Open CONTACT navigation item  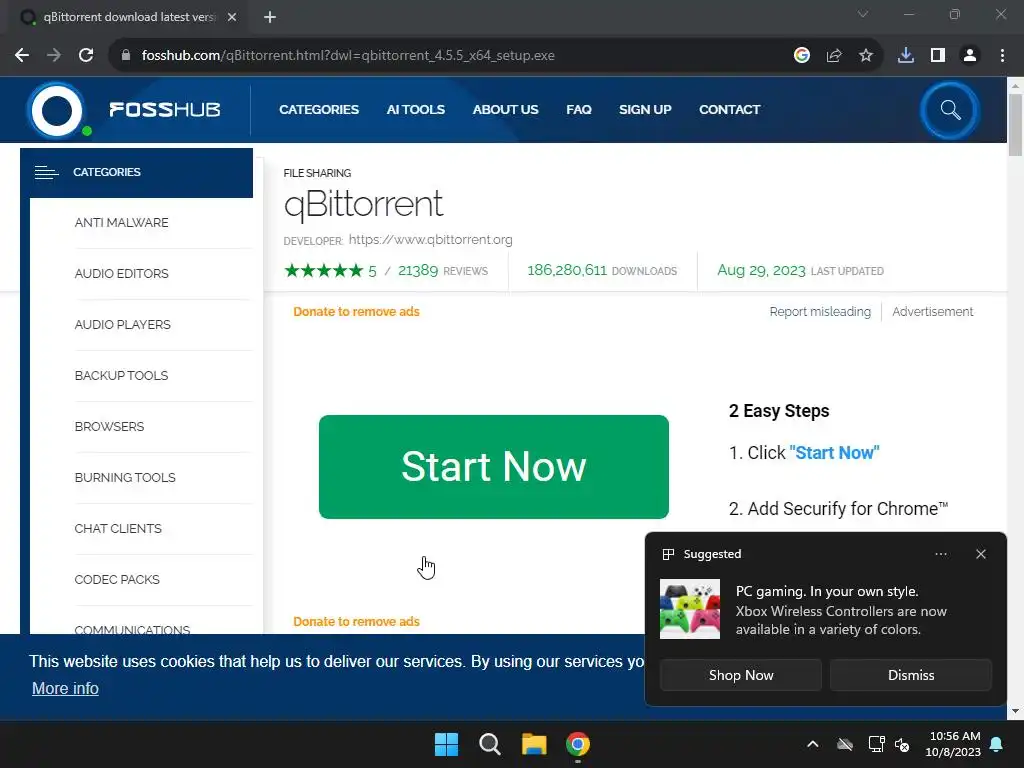tap(729, 110)
